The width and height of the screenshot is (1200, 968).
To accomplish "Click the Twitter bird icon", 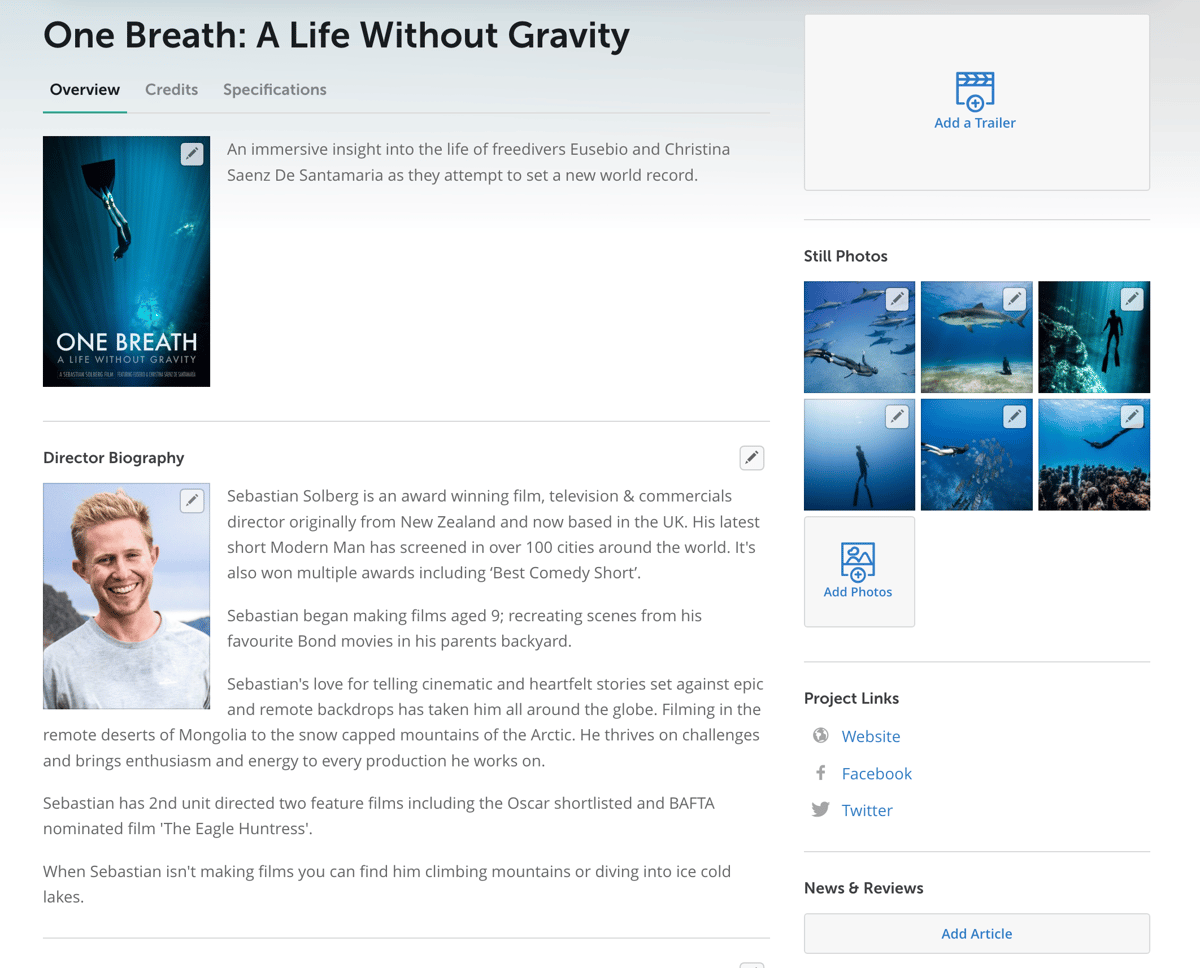I will click(x=821, y=810).
